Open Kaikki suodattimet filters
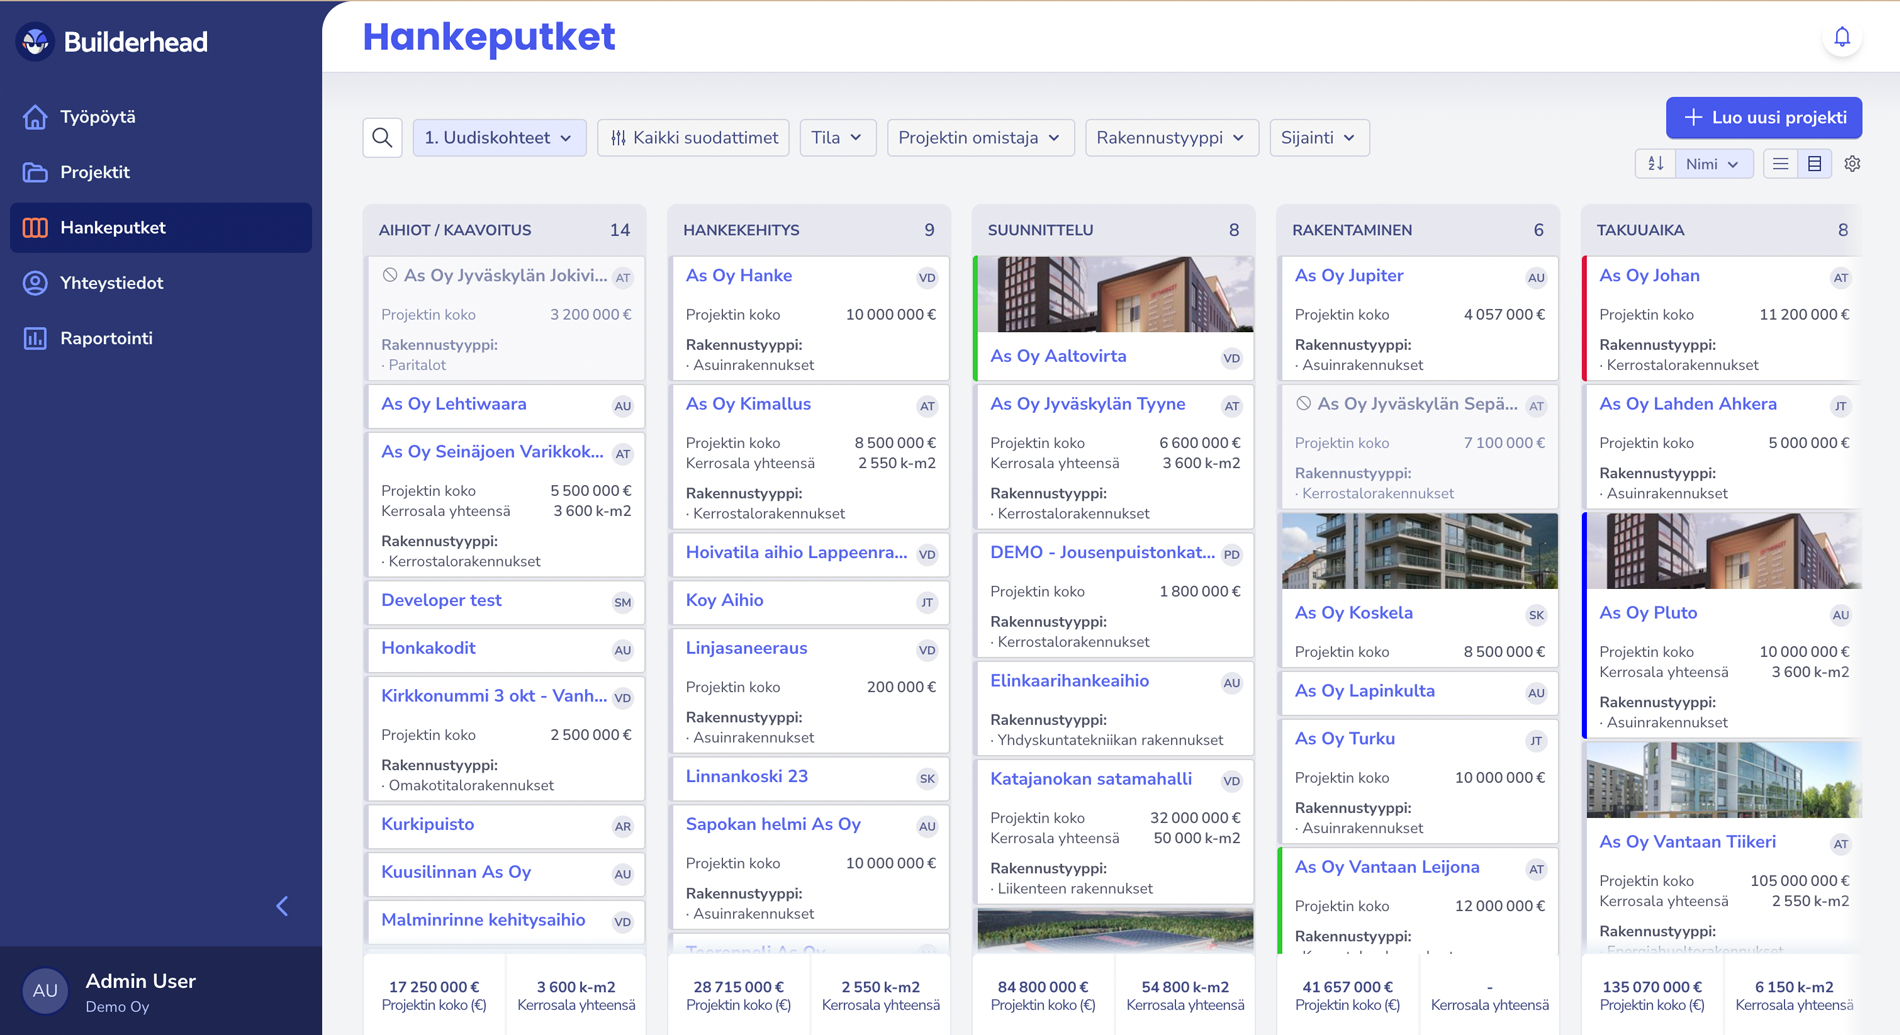 (693, 138)
